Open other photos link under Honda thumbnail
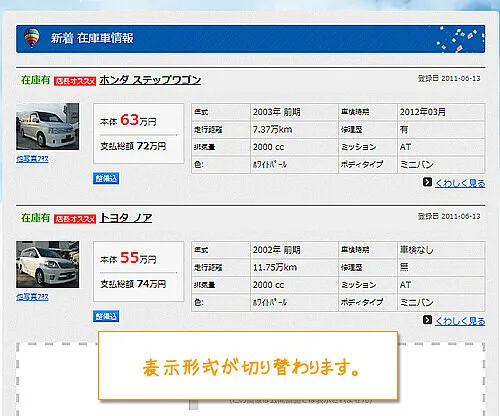Image resolution: width=500 pixels, height=416 pixels. click(x=32, y=159)
